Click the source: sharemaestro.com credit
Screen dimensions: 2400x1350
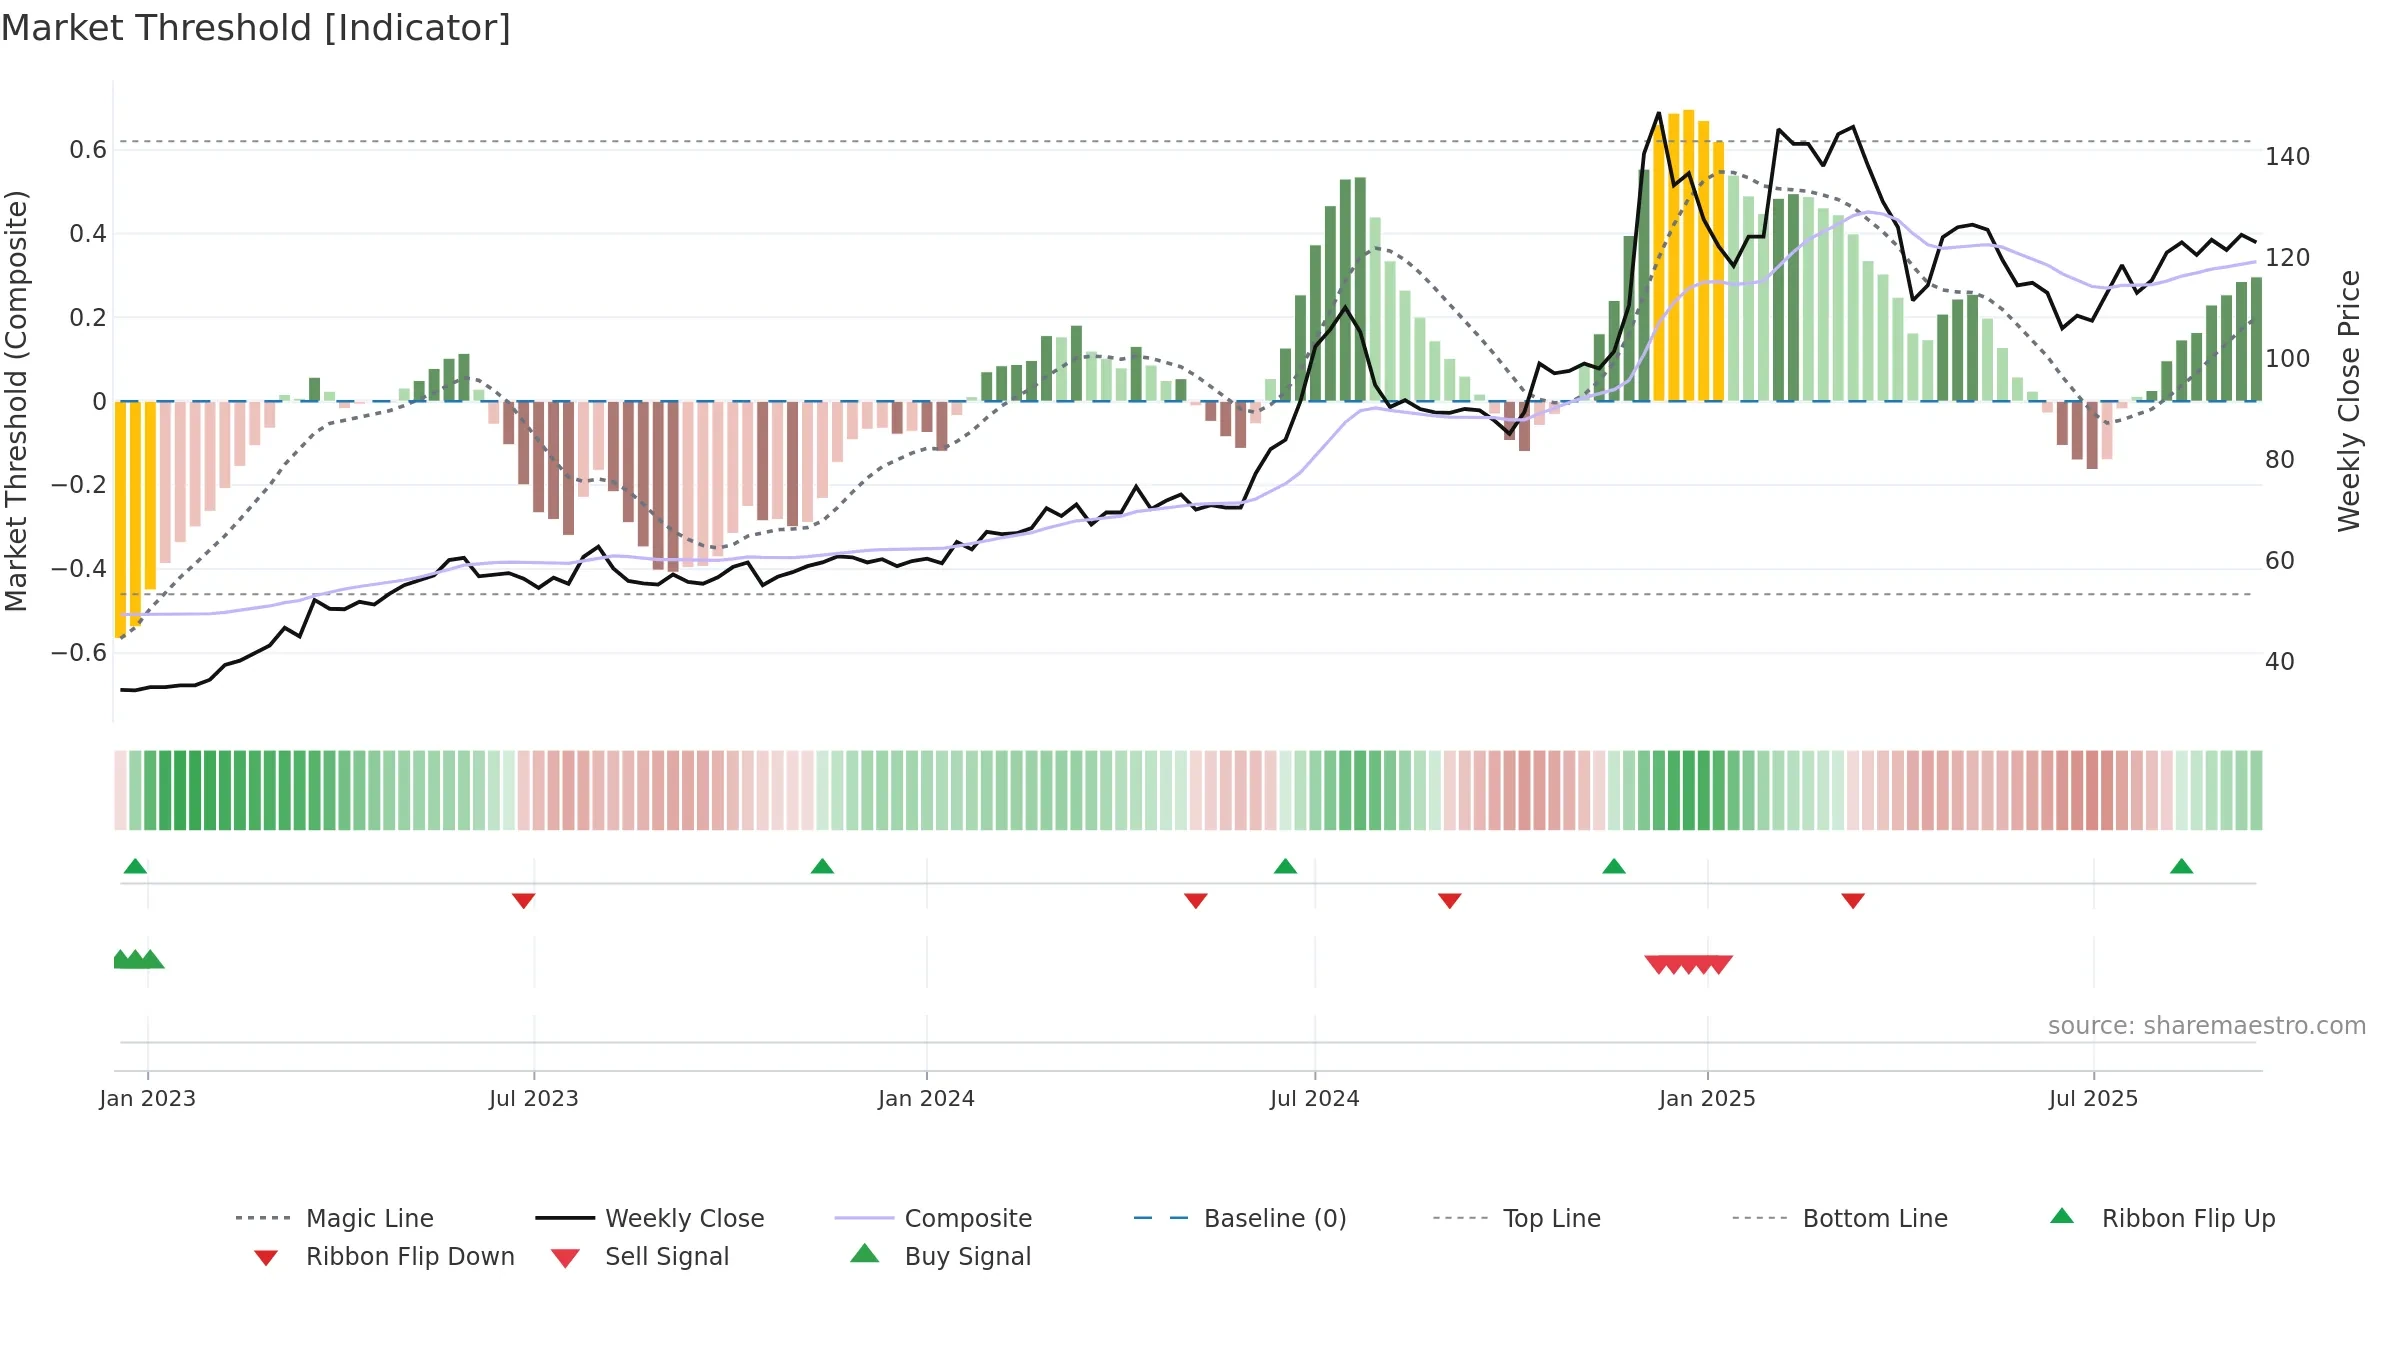[2207, 1026]
